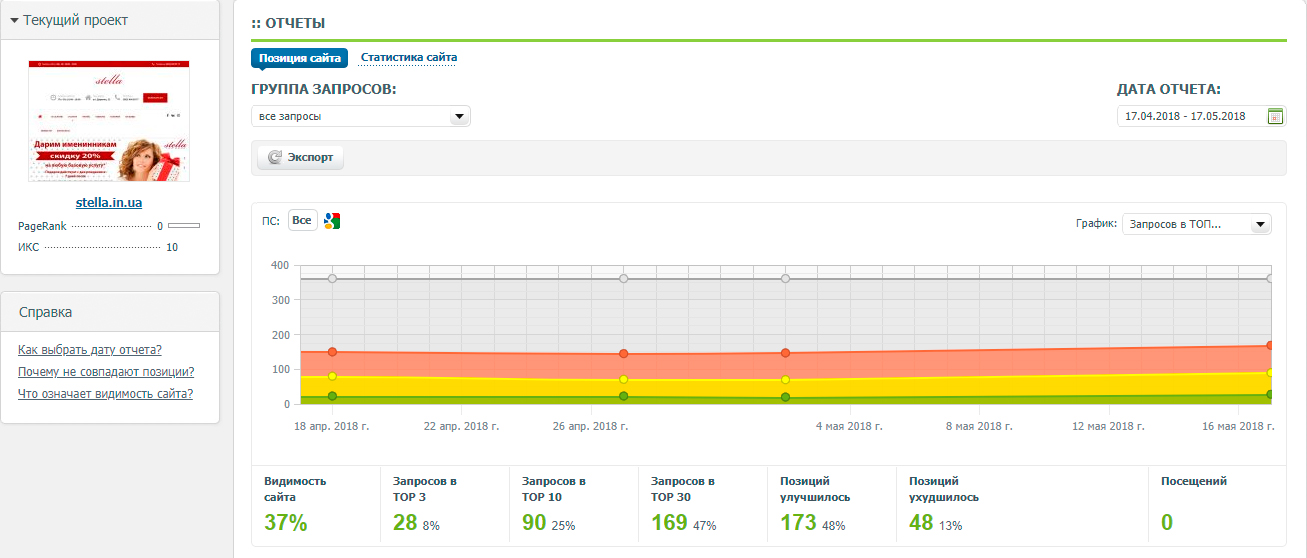Open Почему не совпадают позиции link
The height and width of the screenshot is (558, 1307).
point(106,372)
